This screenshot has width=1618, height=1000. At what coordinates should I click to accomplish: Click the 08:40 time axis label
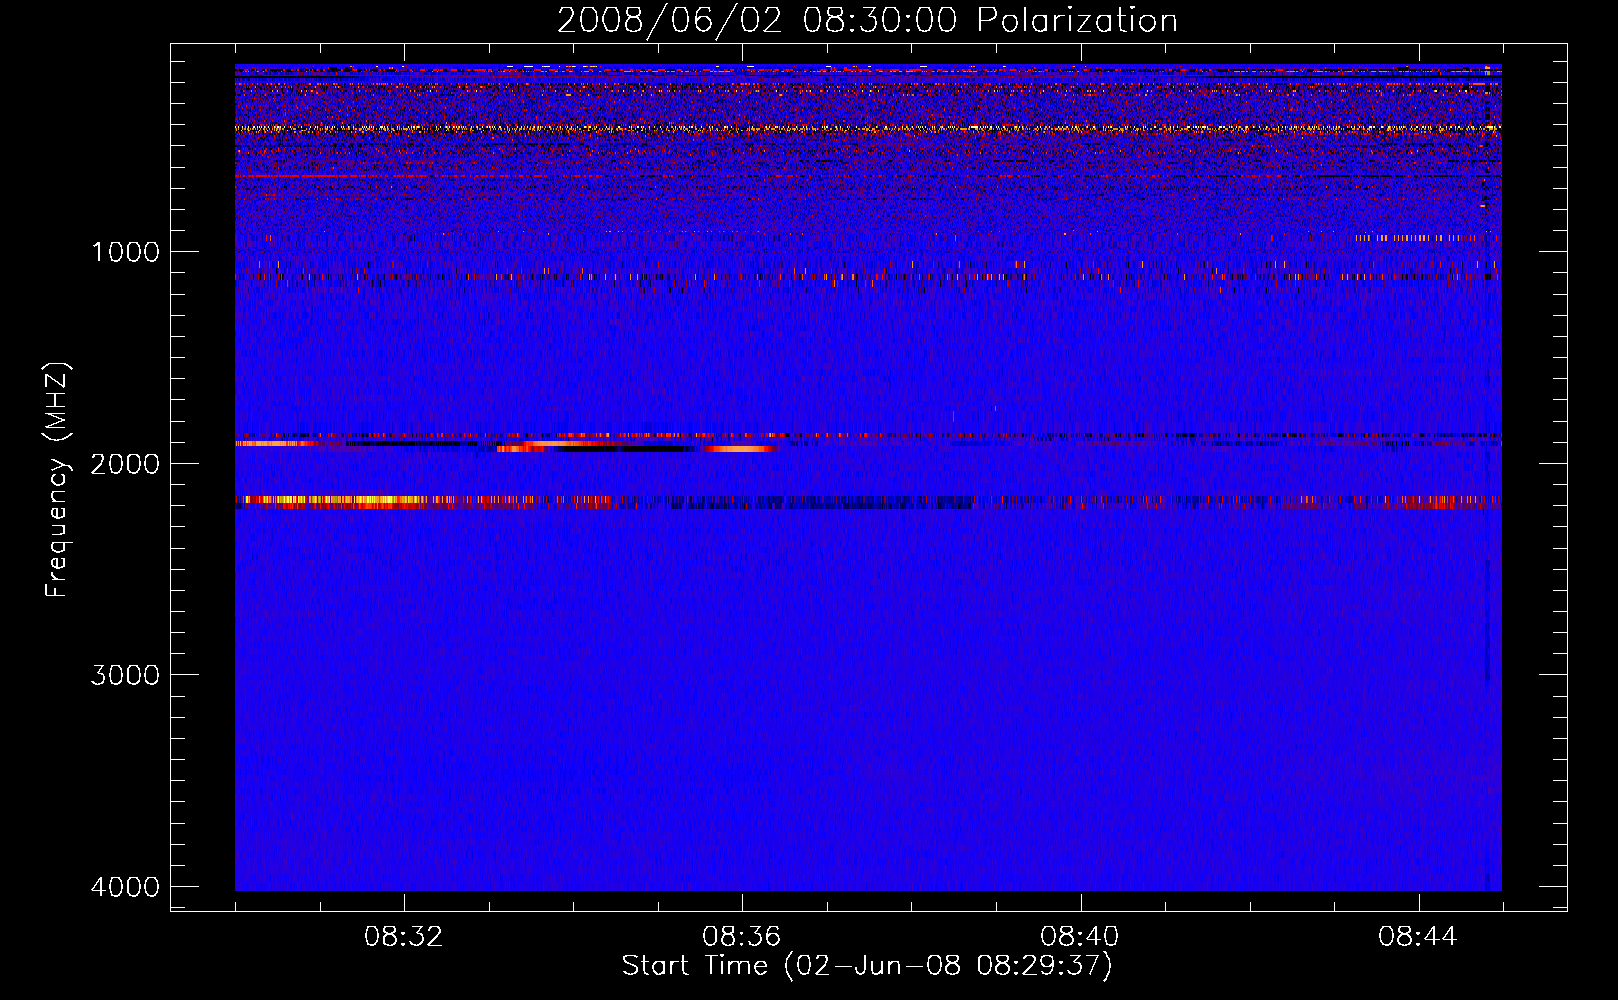(1080, 937)
